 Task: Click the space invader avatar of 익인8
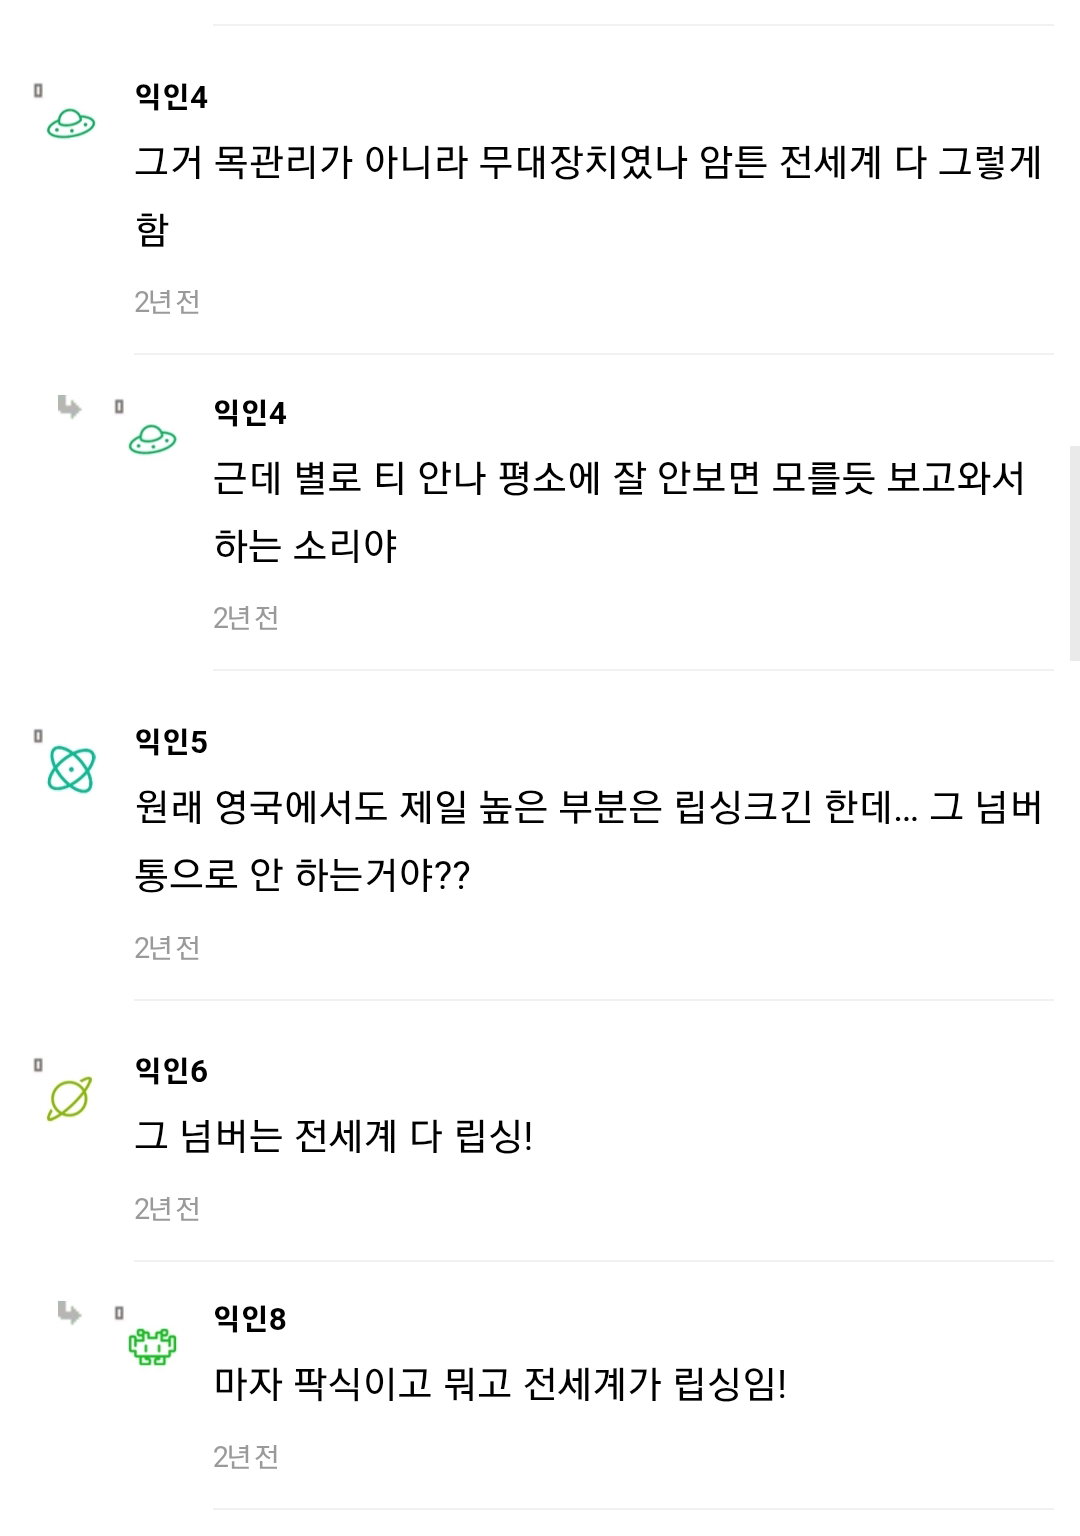pos(152,1346)
